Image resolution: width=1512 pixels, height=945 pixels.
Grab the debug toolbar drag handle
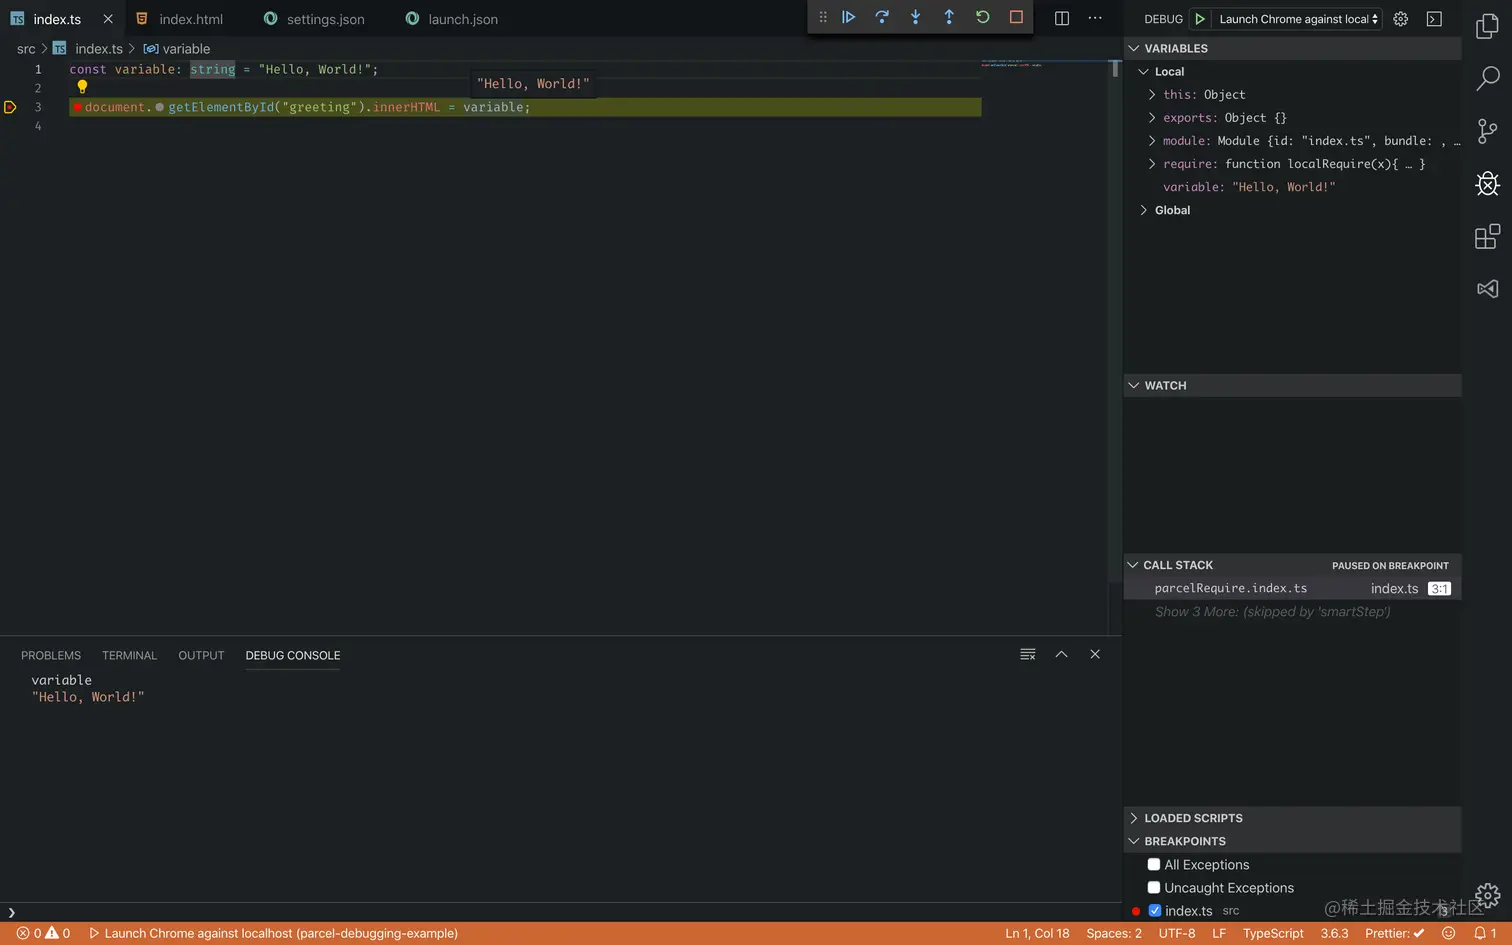(823, 17)
